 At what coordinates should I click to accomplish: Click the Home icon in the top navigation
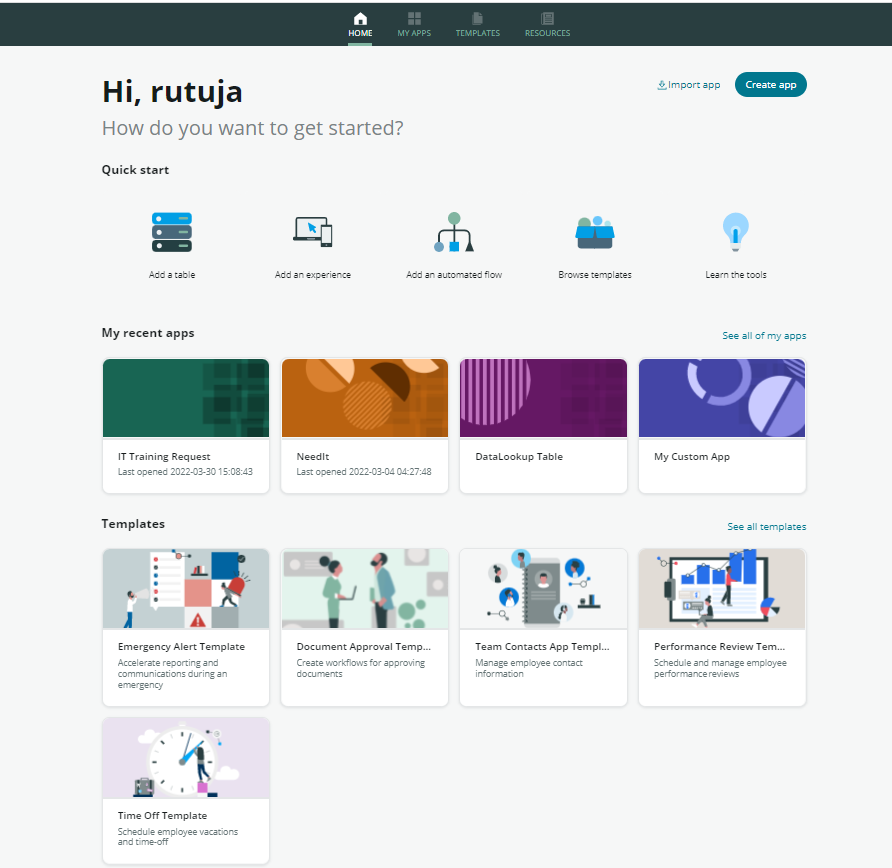[x=360, y=23]
